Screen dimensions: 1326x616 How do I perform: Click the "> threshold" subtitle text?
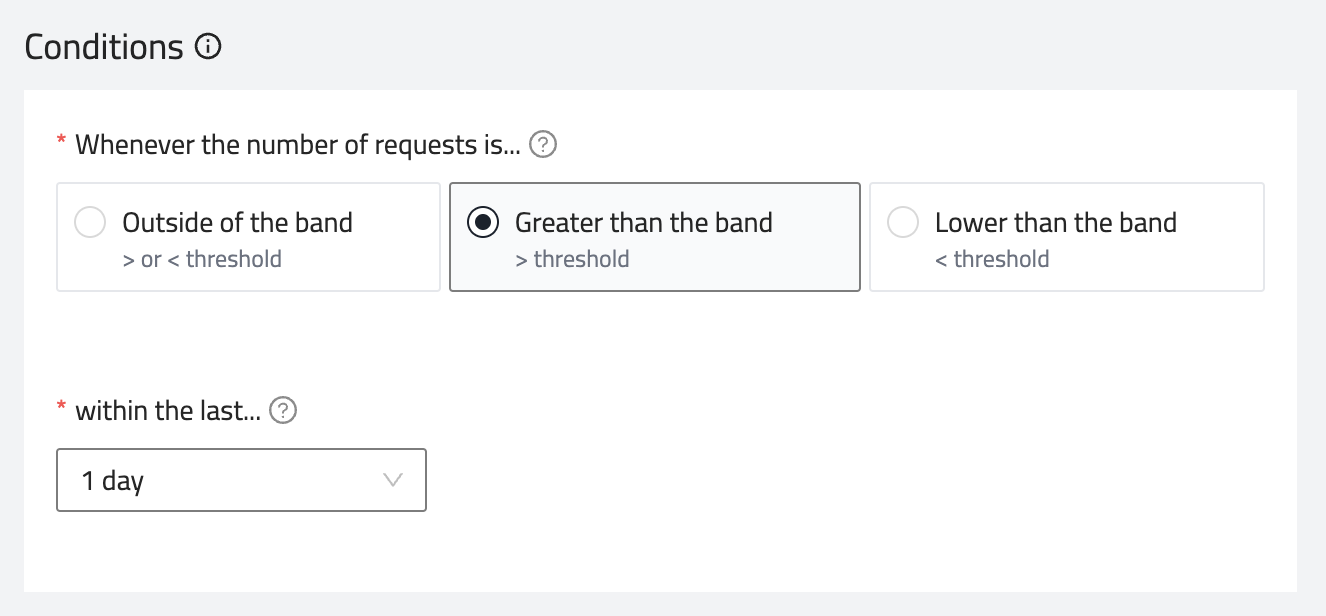click(x=572, y=260)
